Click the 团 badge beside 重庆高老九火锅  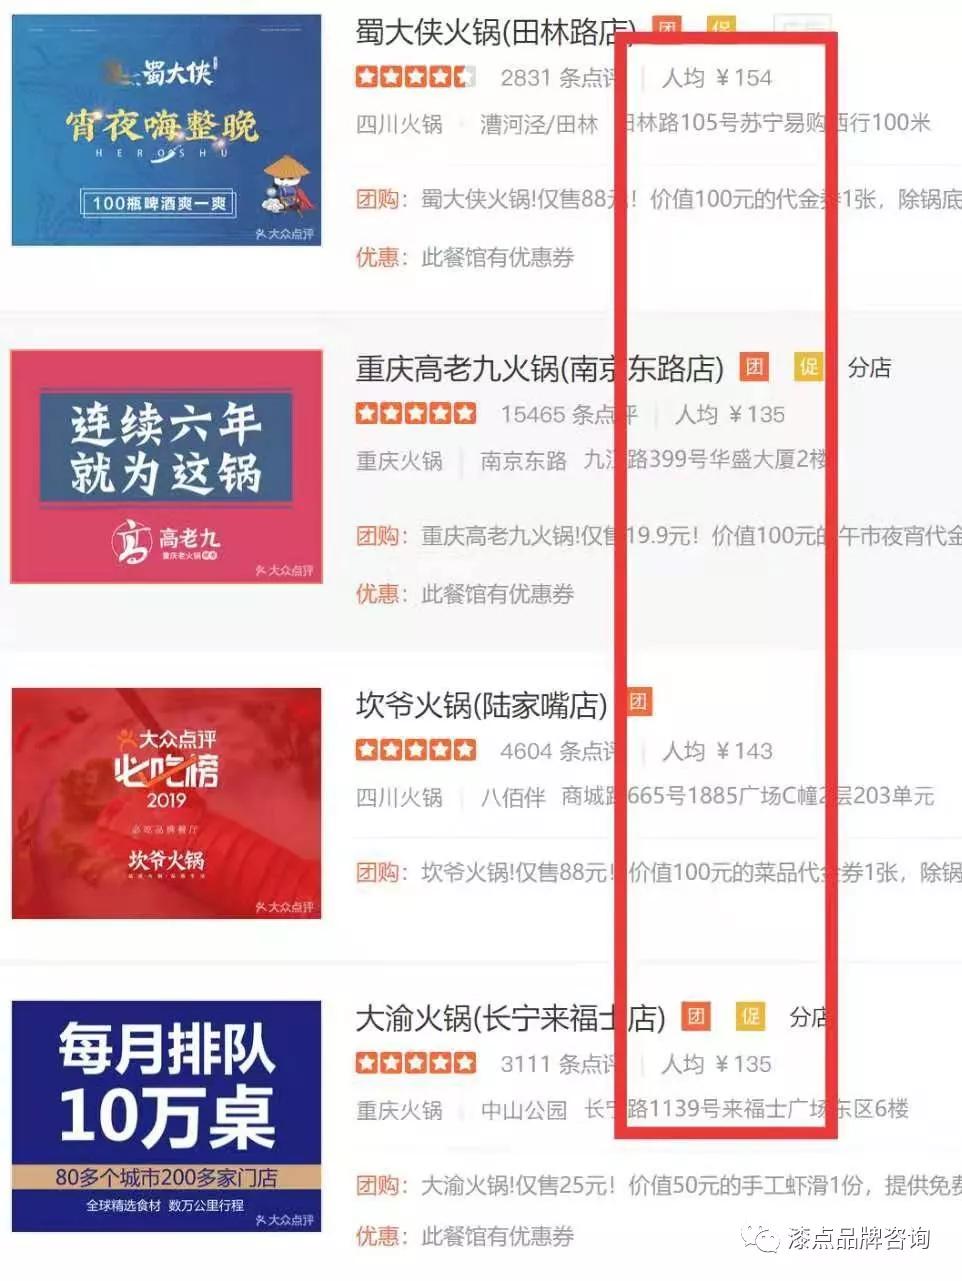755,367
